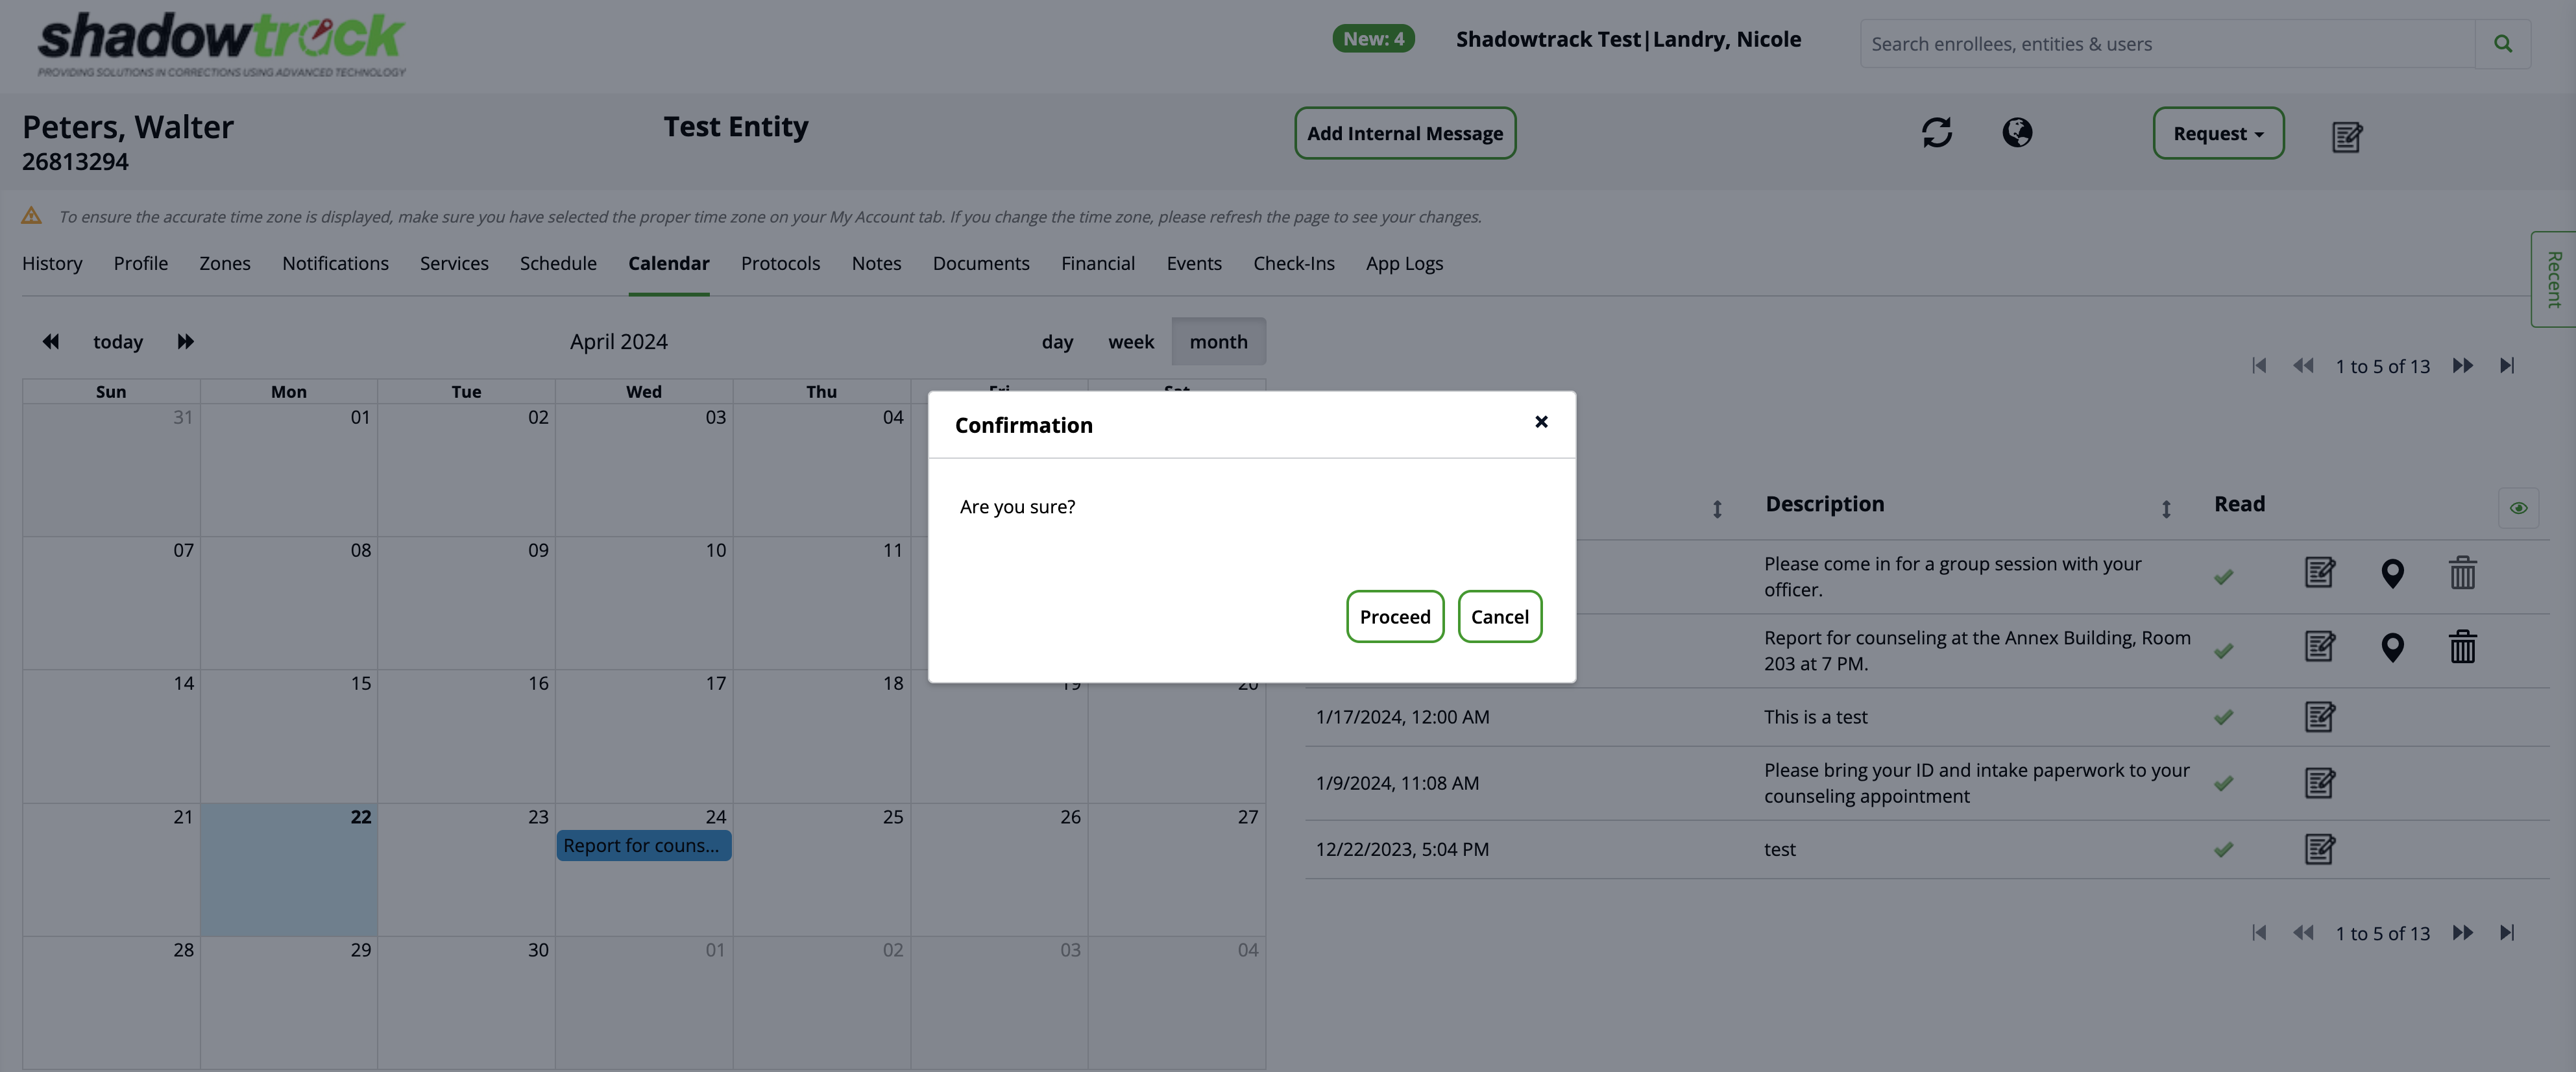
Task: Toggle the eye visibility icon above the table
Action: coord(2518,508)
